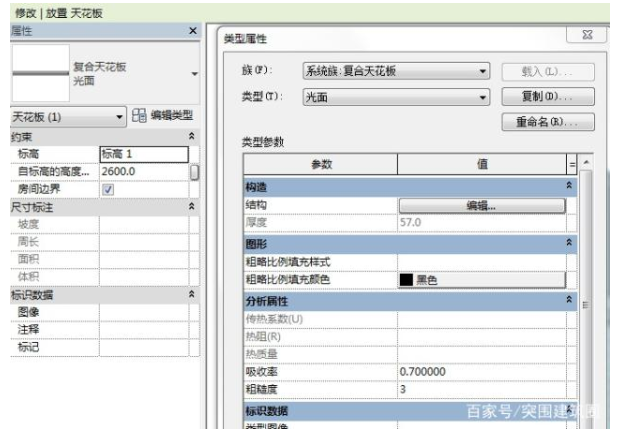Toggle the Room Bounding checkbox

(x=108, y=190)
